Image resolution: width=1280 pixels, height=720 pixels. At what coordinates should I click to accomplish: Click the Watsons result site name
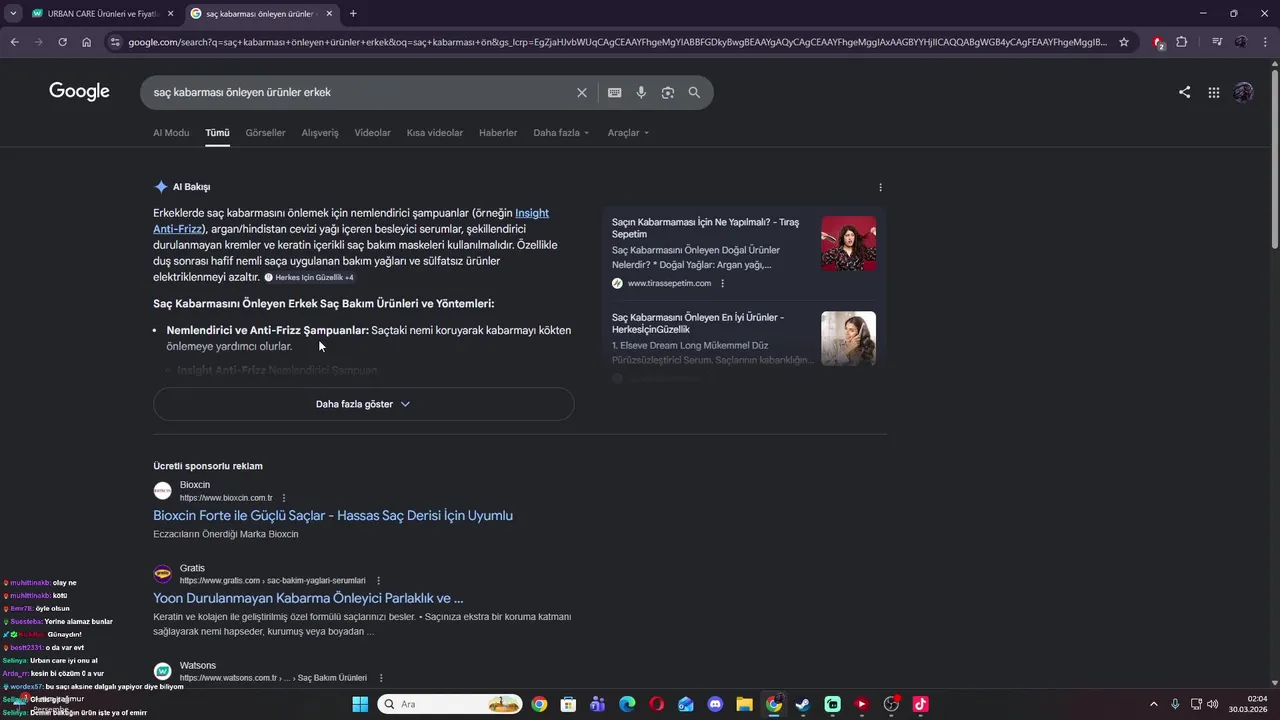click(198, 666)
